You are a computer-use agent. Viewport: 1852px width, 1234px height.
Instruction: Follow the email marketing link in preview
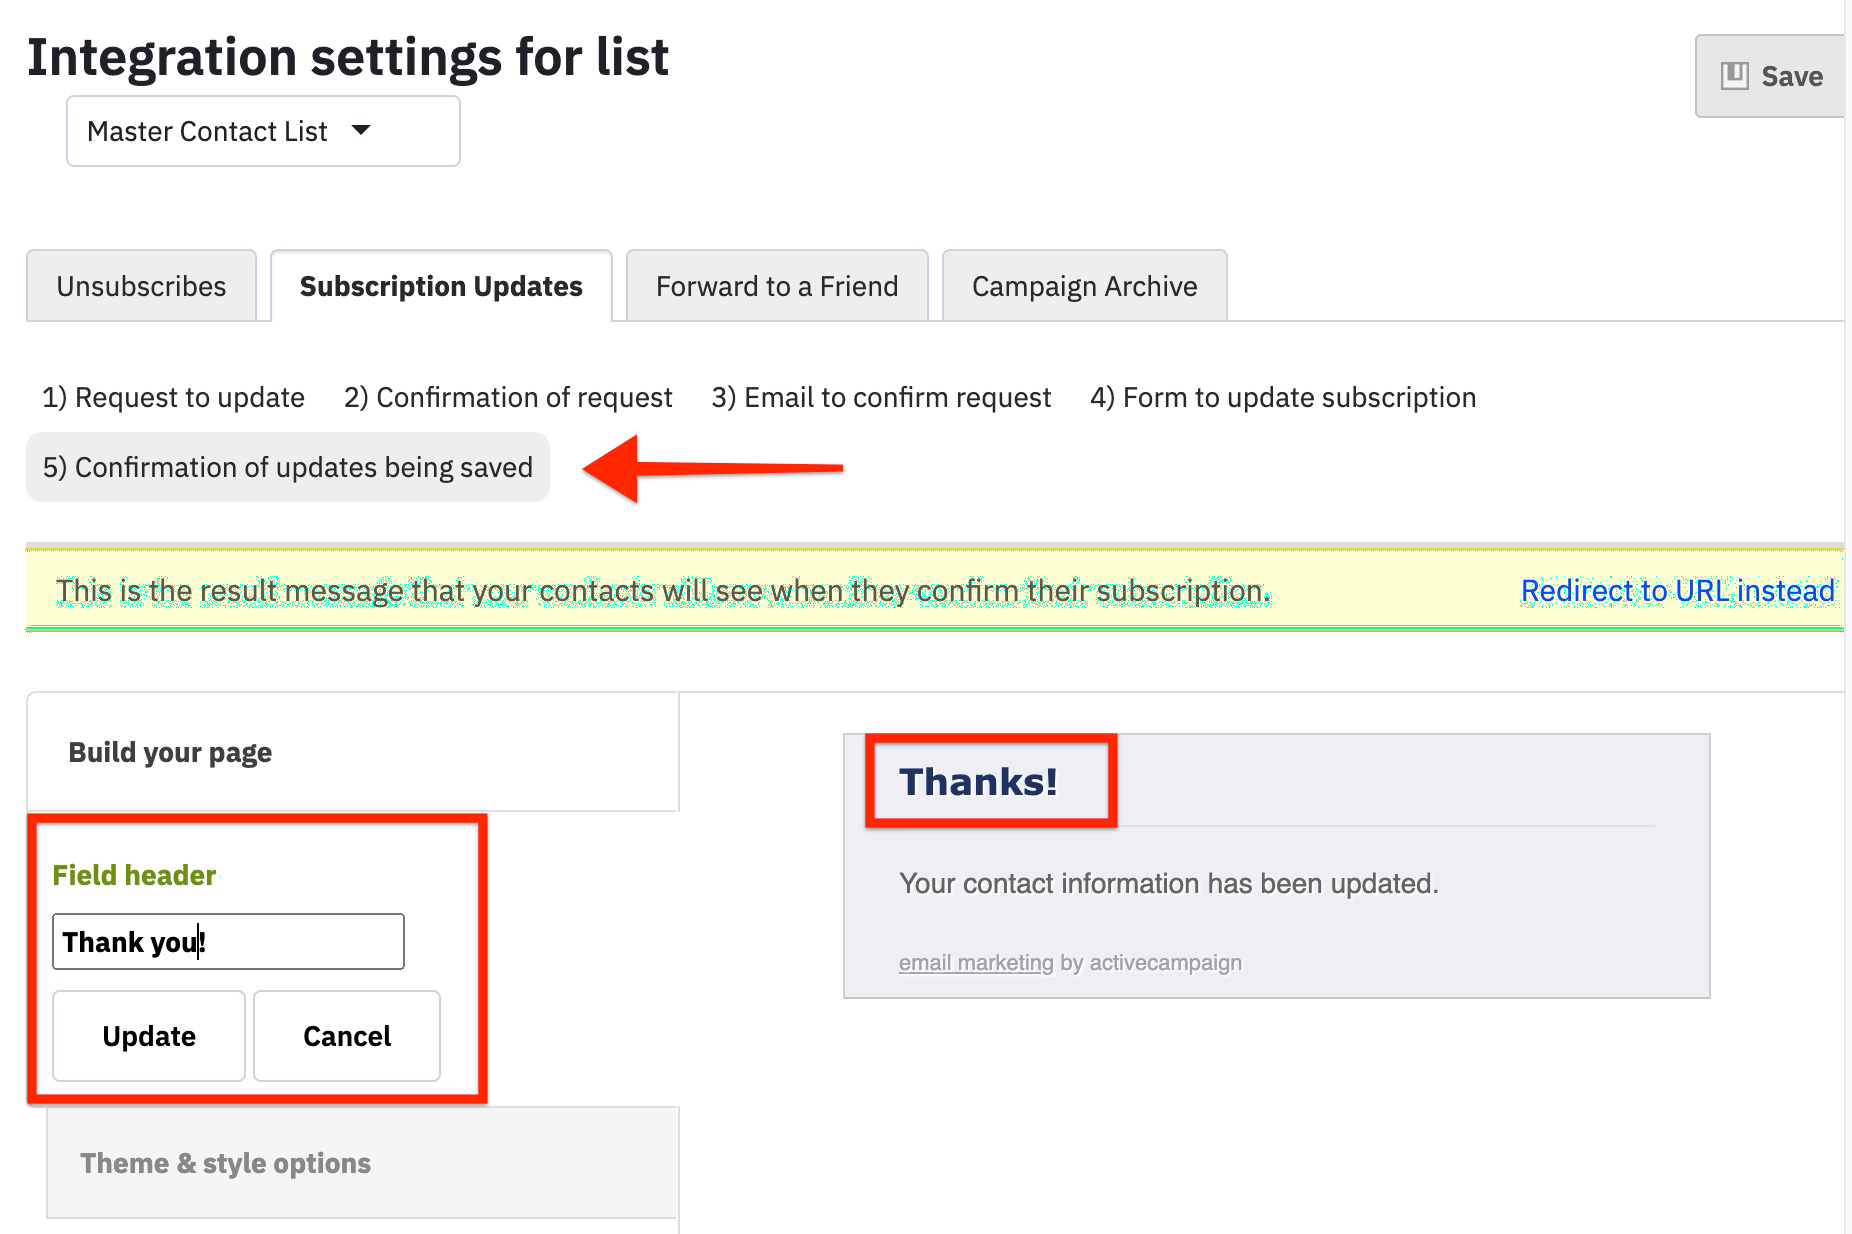pyautogui.click(x=976, y=963)
